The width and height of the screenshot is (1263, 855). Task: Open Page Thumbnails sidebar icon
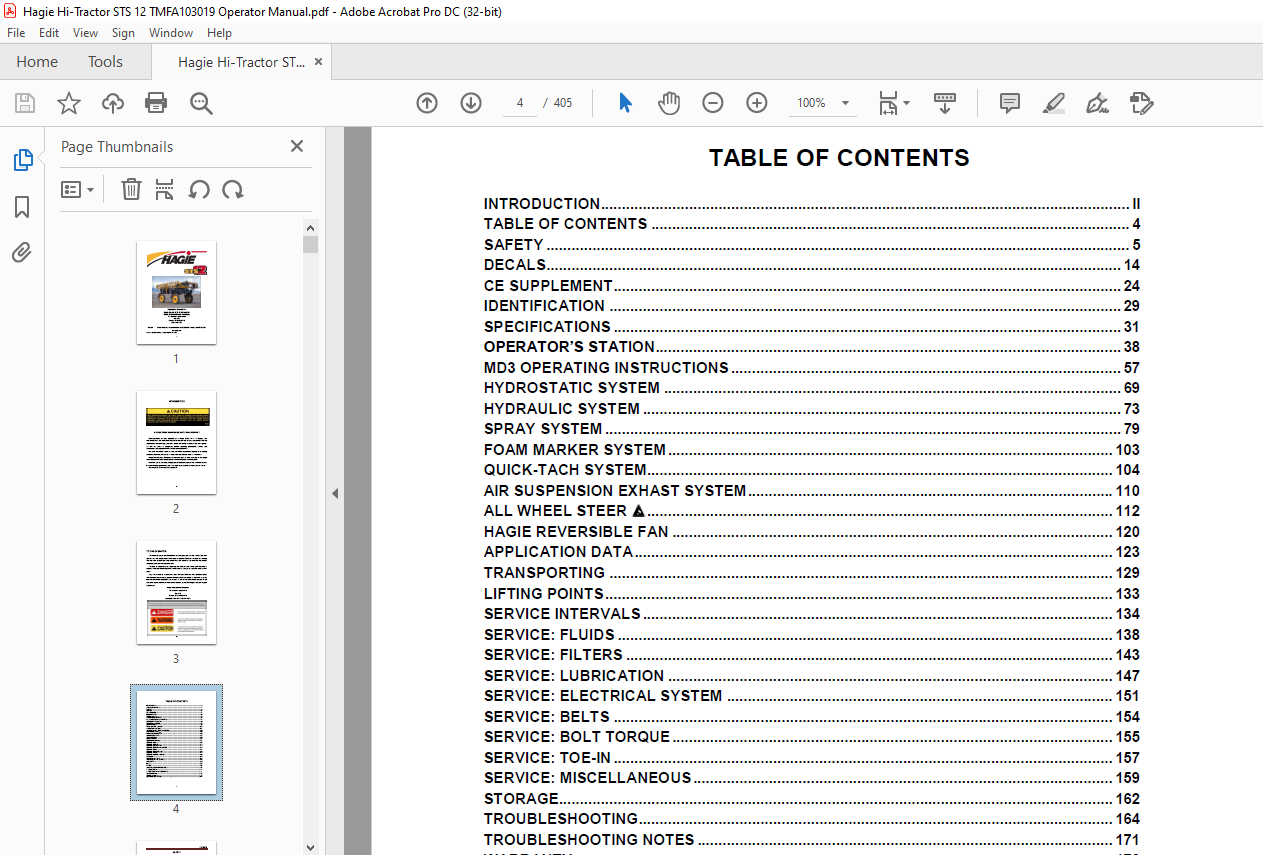click(22, 160)
